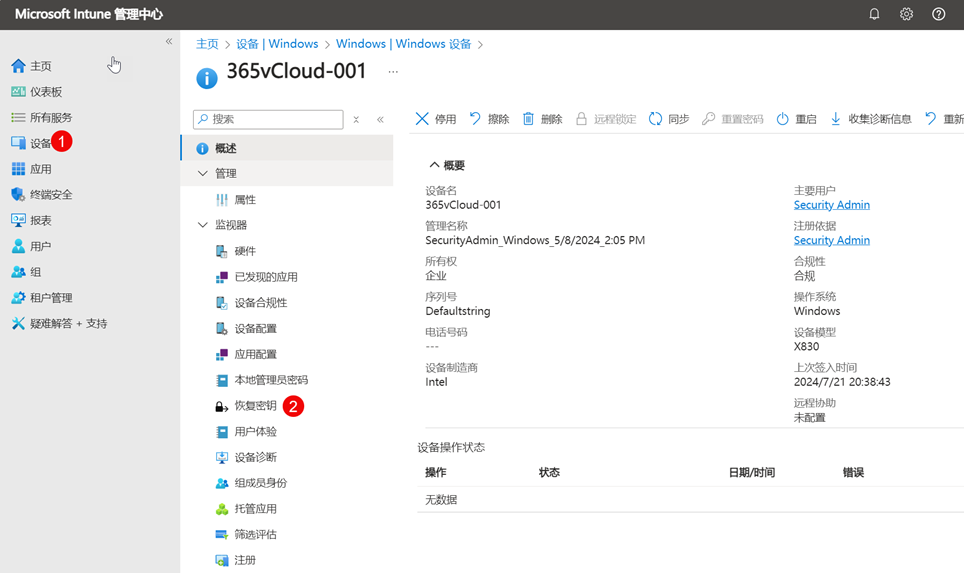Click the 租户管理 gear icon
Image resolution: width=964 pixels, height=573 pixels.
coord(18,298)
